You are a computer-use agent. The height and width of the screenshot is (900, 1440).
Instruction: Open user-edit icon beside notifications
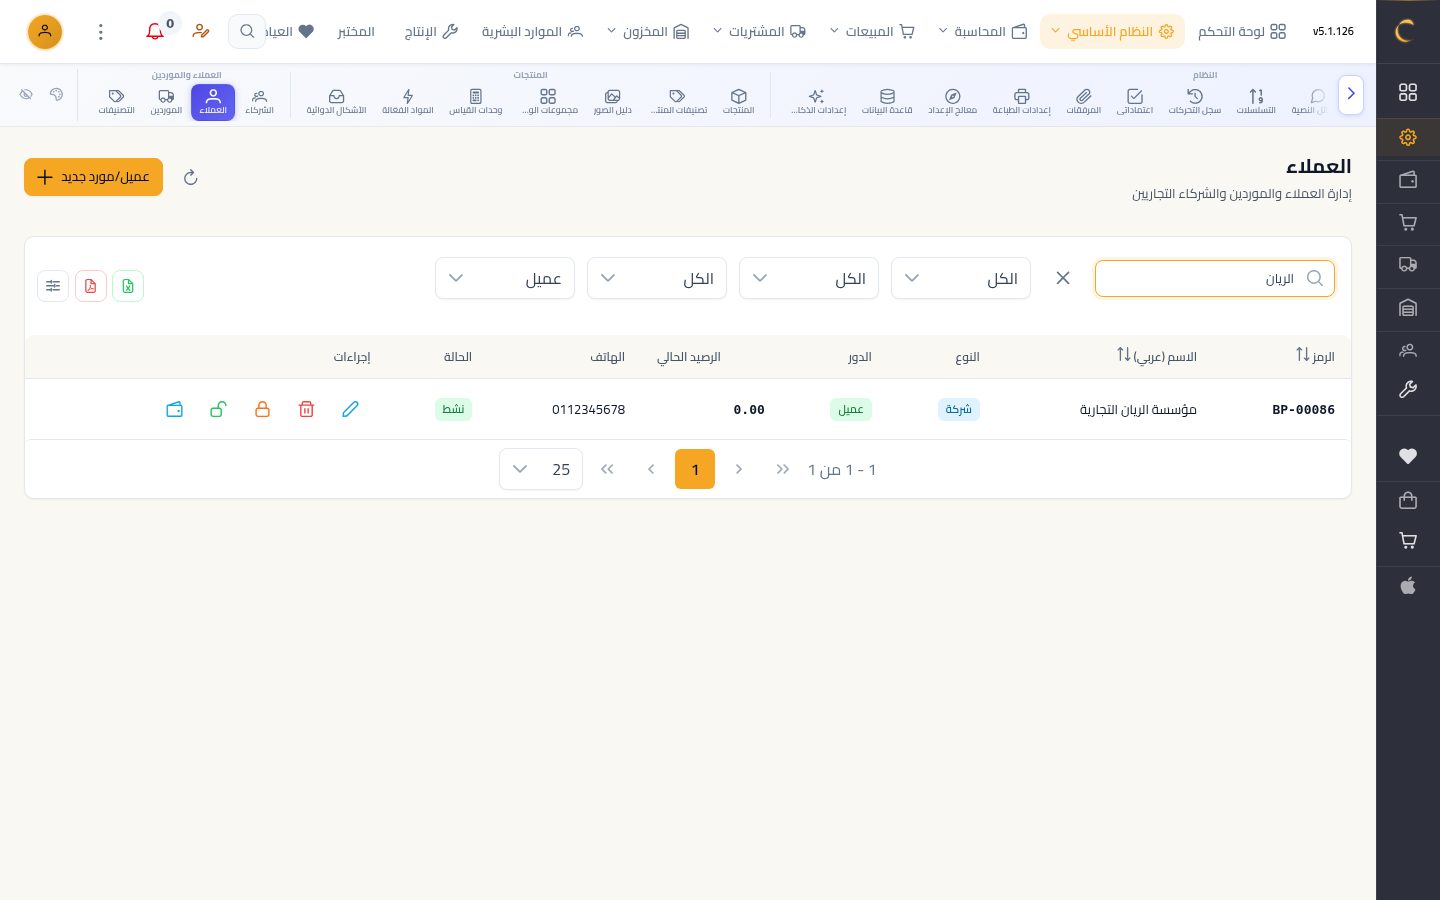click(201, 32)
